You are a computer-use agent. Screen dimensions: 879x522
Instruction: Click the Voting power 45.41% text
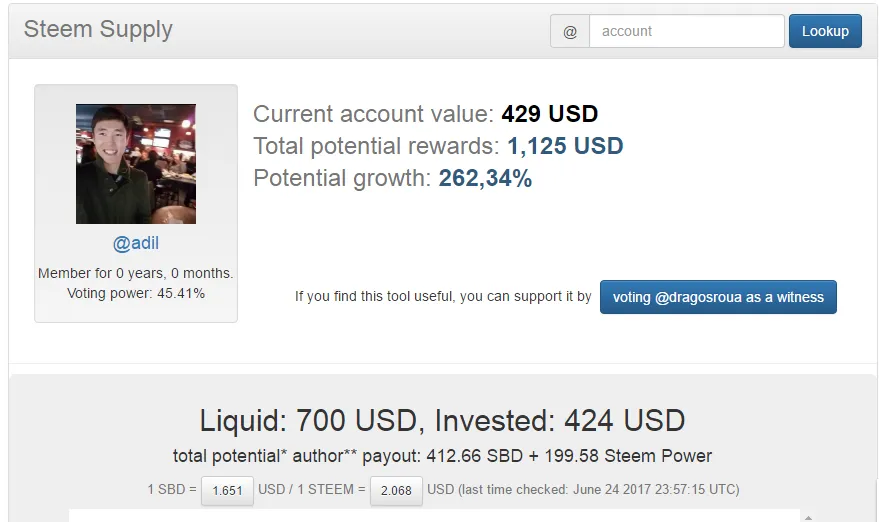pyautogui.click(x=136, y=293)
